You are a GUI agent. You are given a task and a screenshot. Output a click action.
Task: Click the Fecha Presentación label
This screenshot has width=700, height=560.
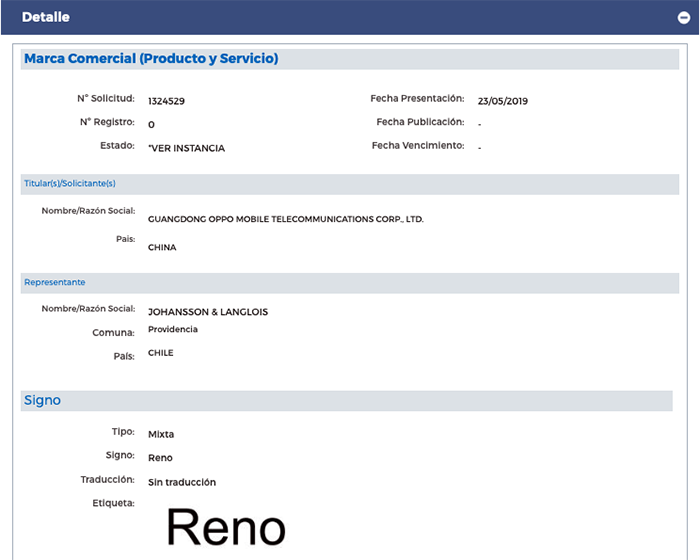tap(417, 98)
